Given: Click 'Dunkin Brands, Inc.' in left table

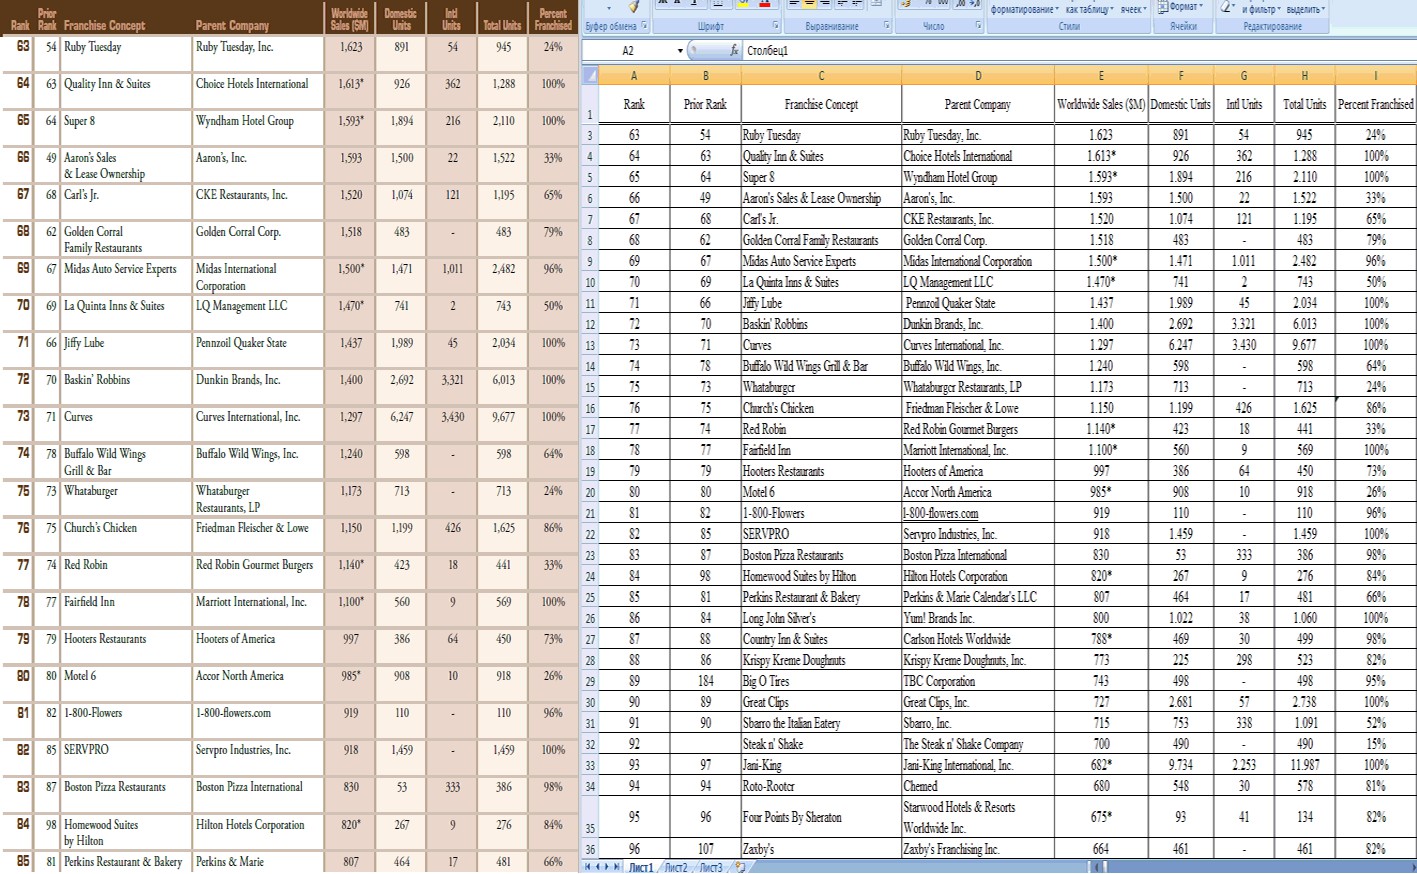Looking at the screenshot, I should (x=238, y=380).
